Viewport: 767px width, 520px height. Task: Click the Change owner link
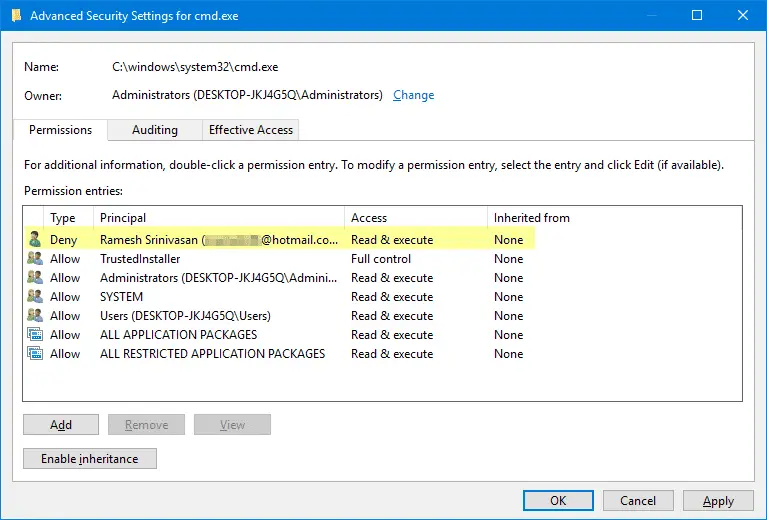(x=413, y=95)
